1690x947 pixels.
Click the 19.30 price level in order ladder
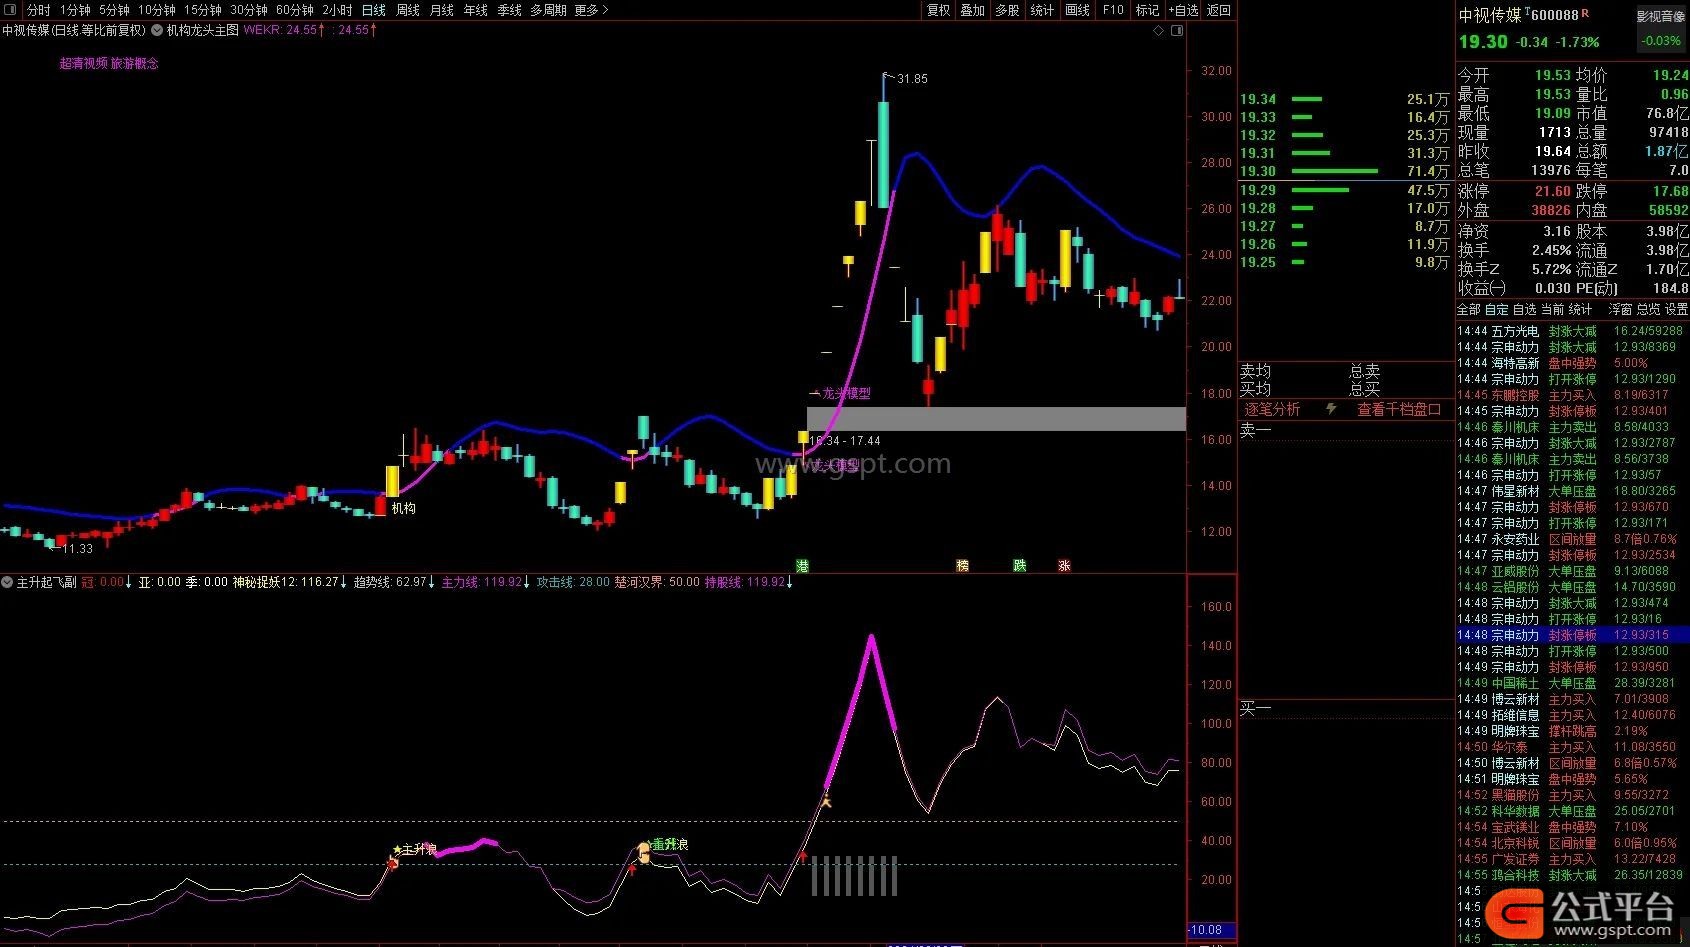[x=1258, y=172]
